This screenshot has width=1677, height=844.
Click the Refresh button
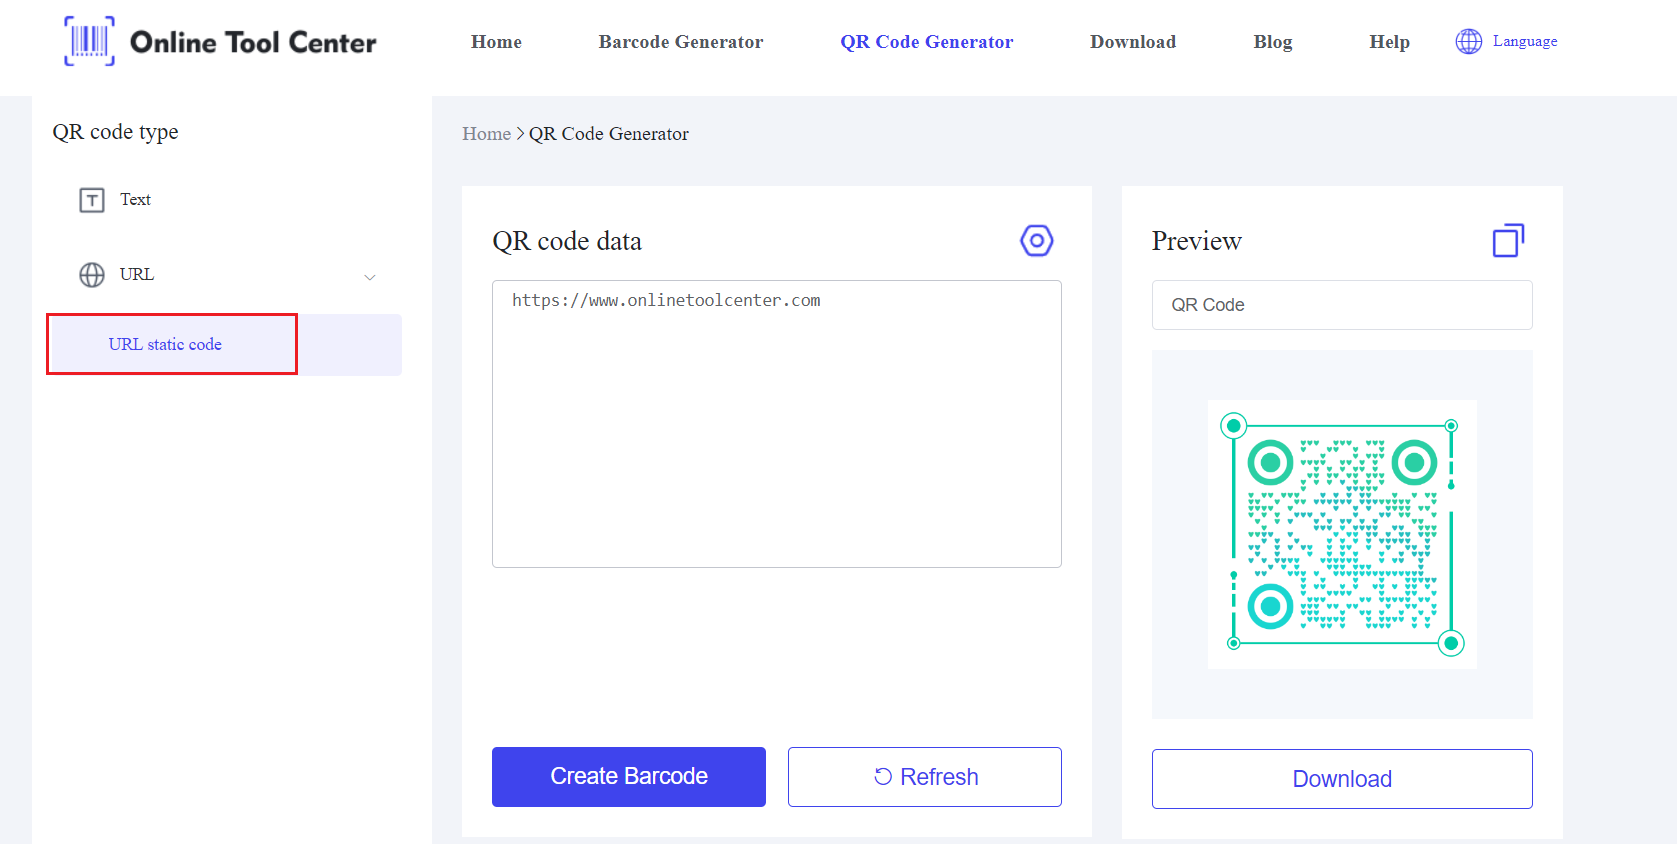tap(925, 777)
